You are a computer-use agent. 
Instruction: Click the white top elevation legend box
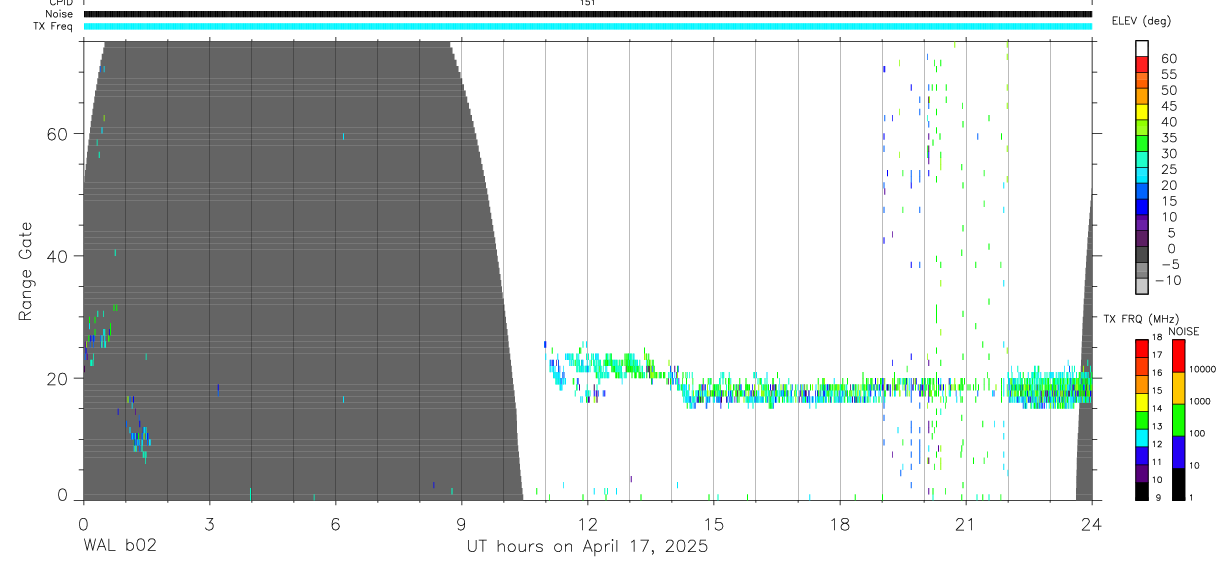(x=1142, y=49)
